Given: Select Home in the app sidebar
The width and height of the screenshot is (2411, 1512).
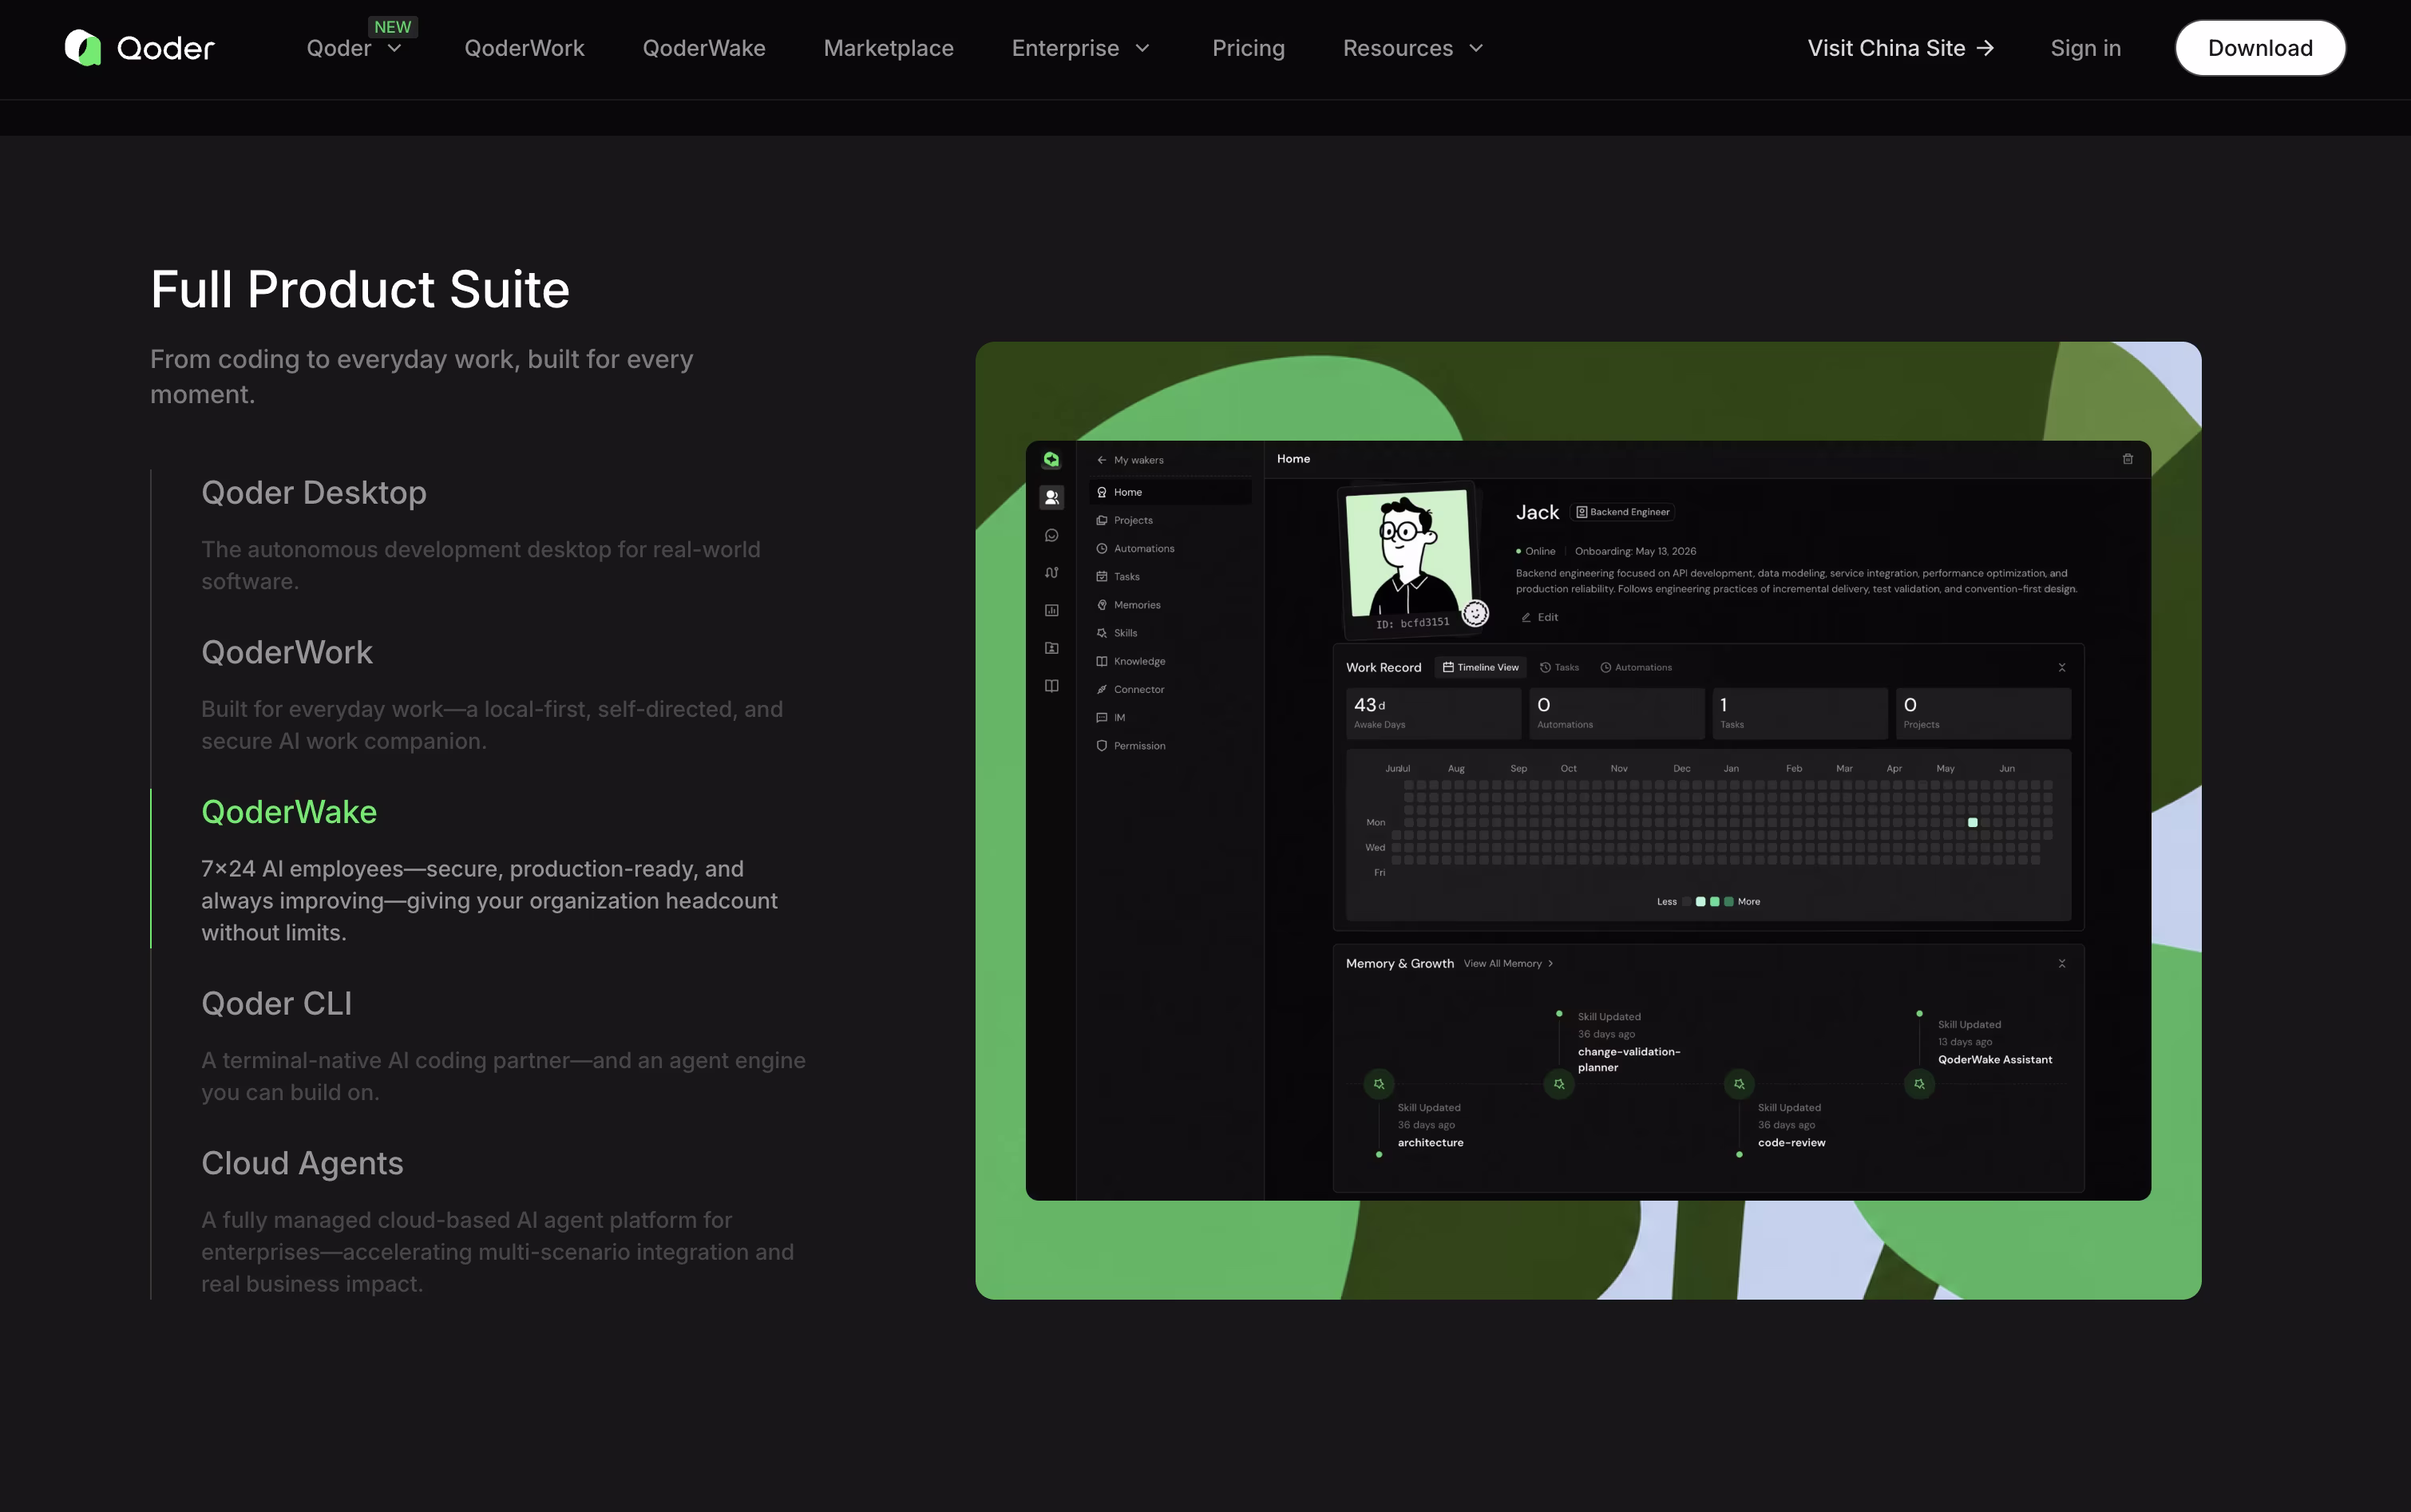Looking at the screenshot, I should tap(1169, 492).
